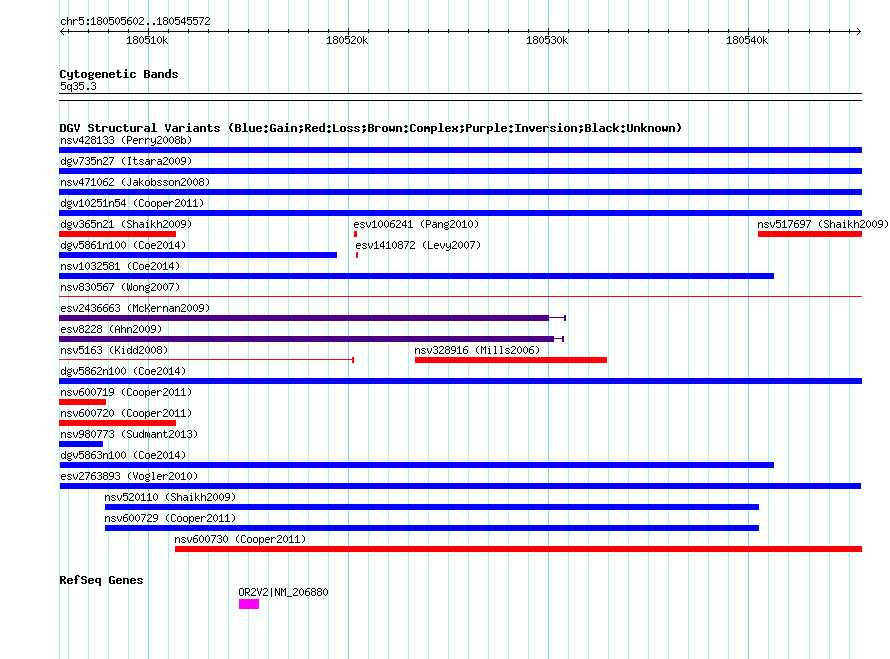Click the nsv428133 (Perry2008b) variant label

pyautogui.click(x=126, y=140)
